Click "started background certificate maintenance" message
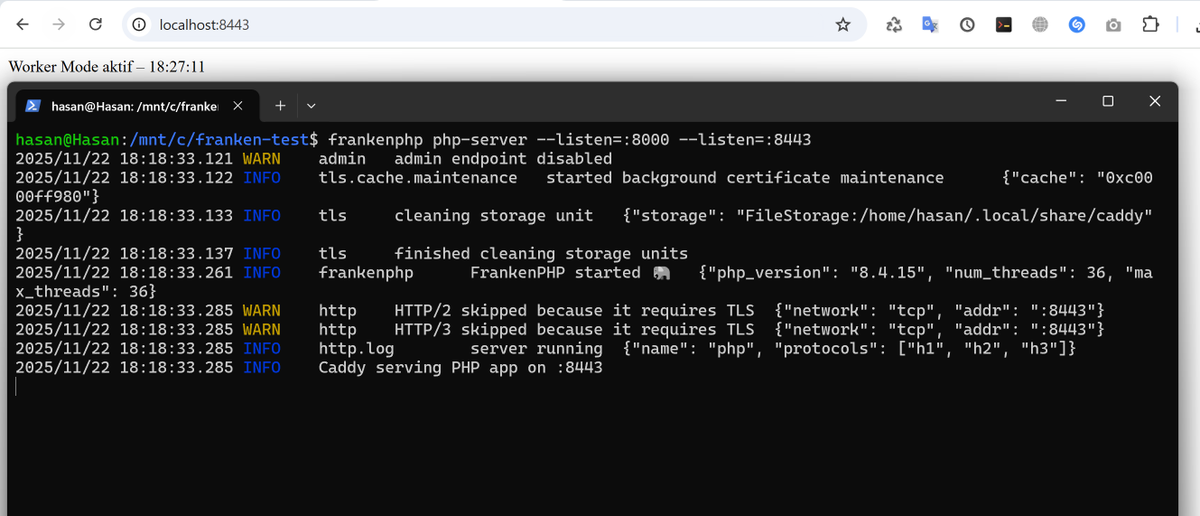The image size is (1200, 516). click(x=745, y=177)
